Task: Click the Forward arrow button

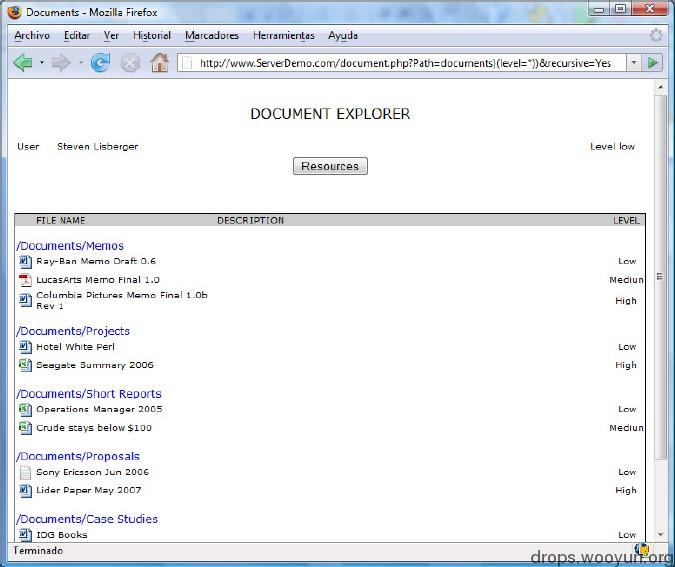Action: click(61, 63)
